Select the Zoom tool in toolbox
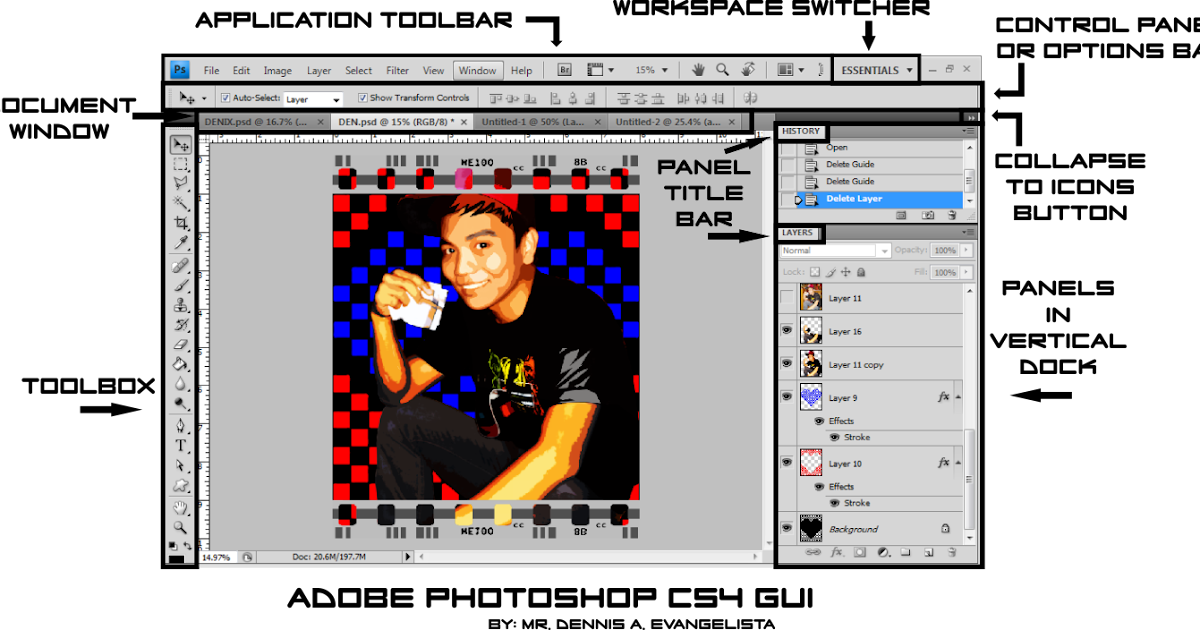The image size is (1200, 630). [181, 527]
